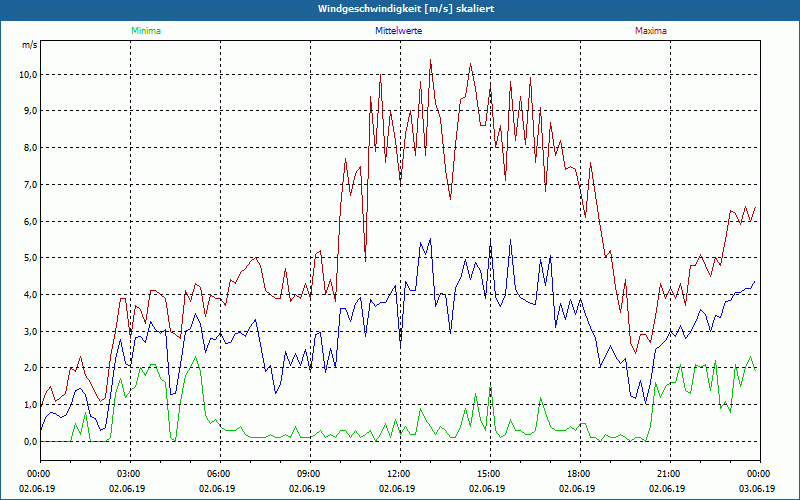Click the '2,0' y-axis value
This screenshot has width=800, height=500.
pos(31,368)
